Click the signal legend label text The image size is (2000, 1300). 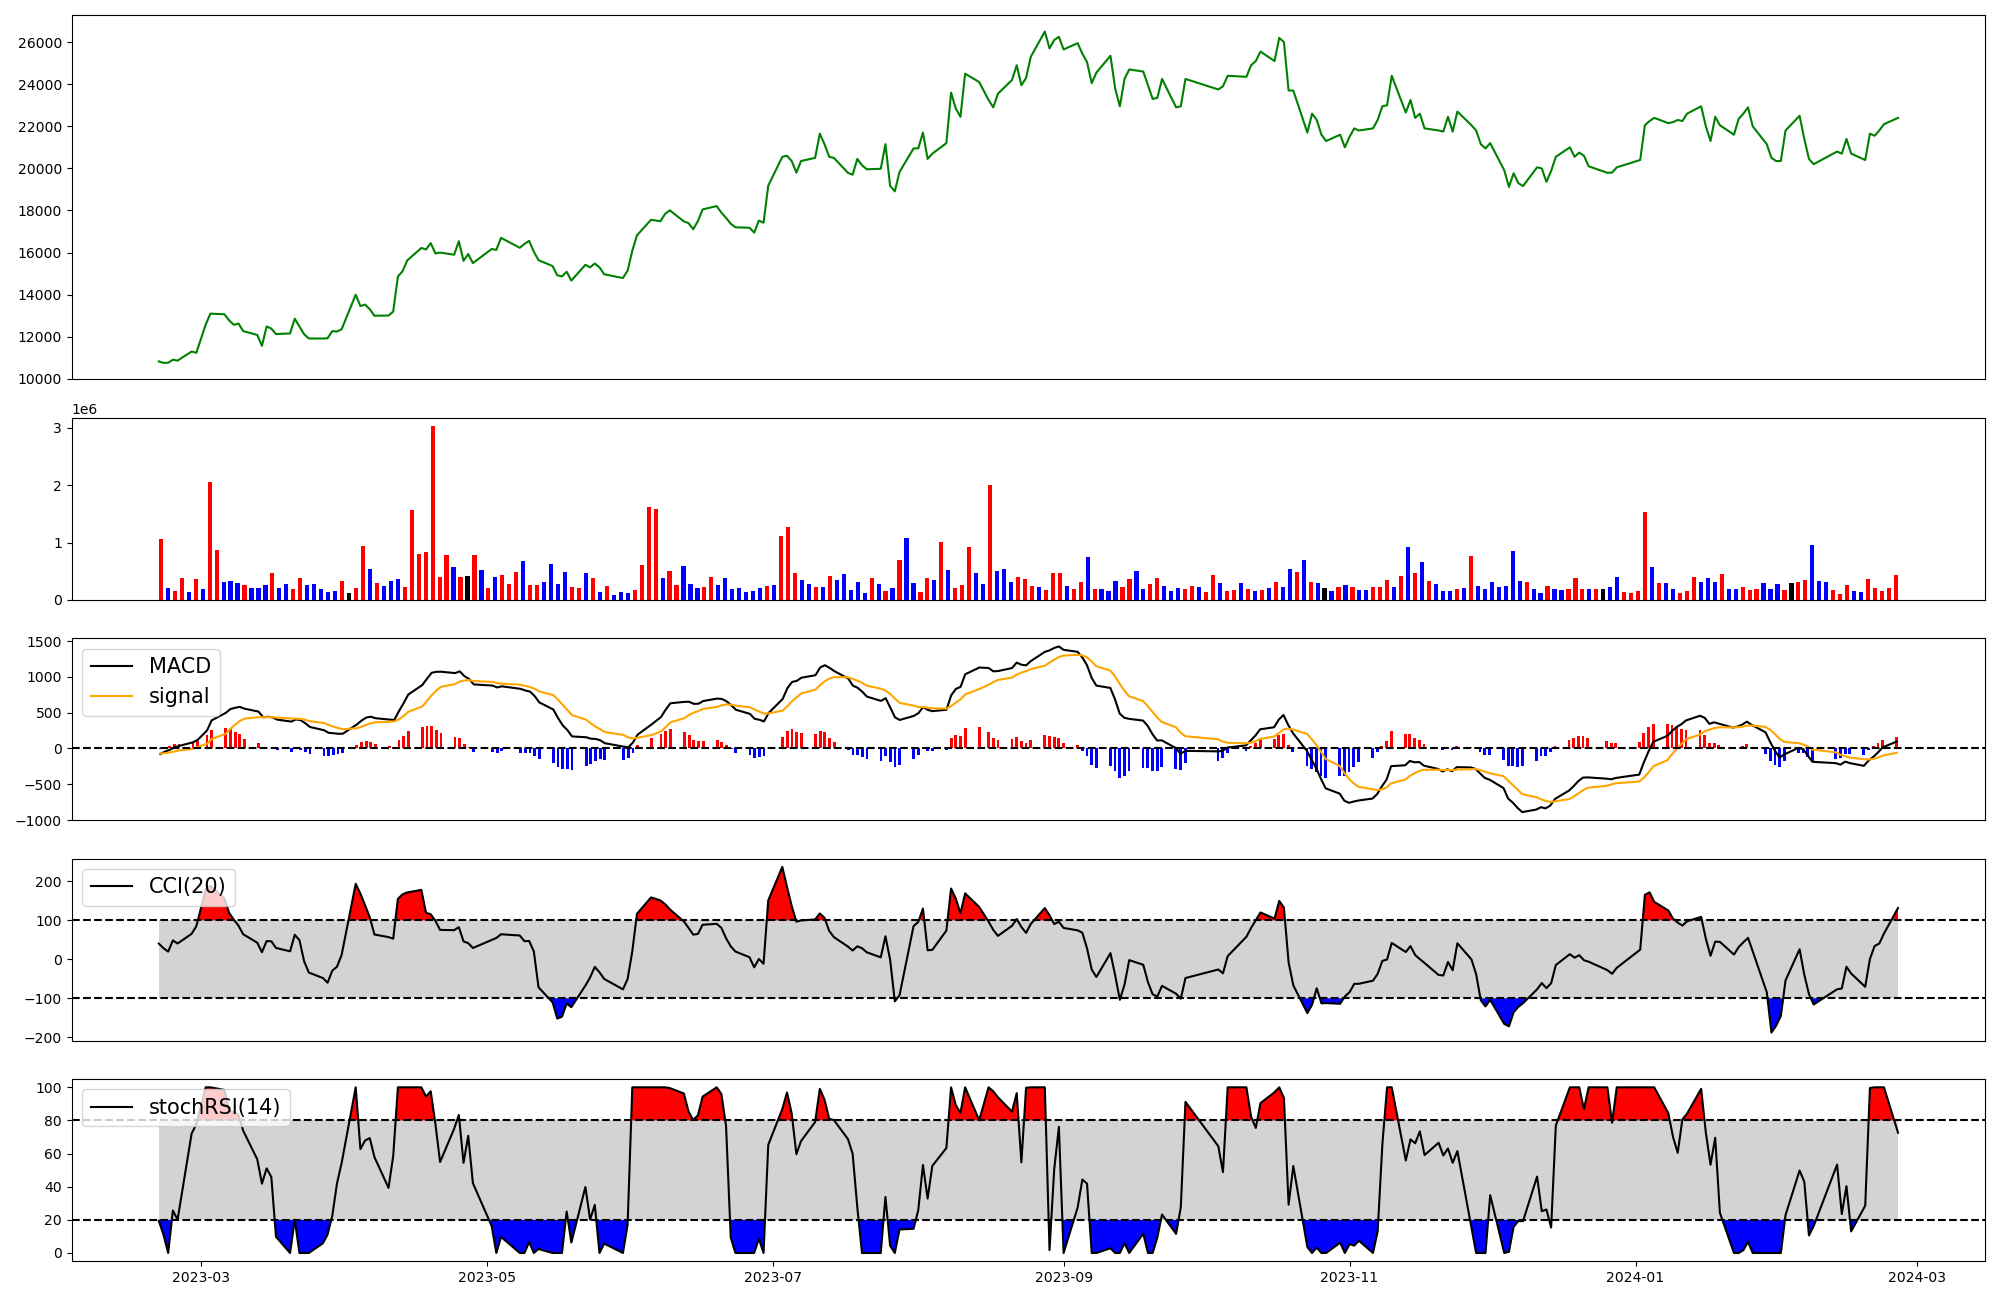[x=179, y=696]
